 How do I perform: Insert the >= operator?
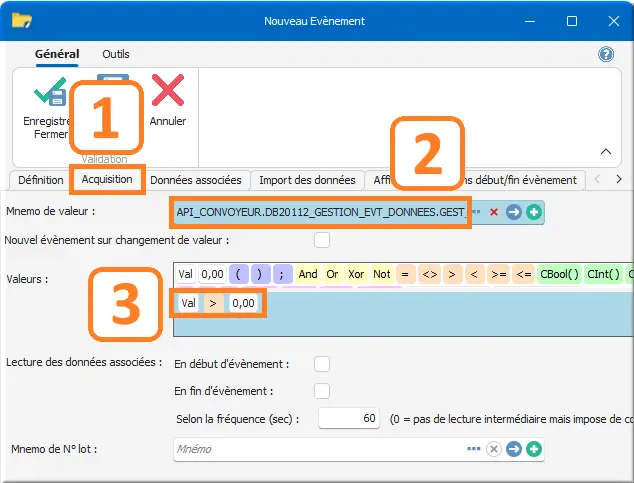[499, 274]
